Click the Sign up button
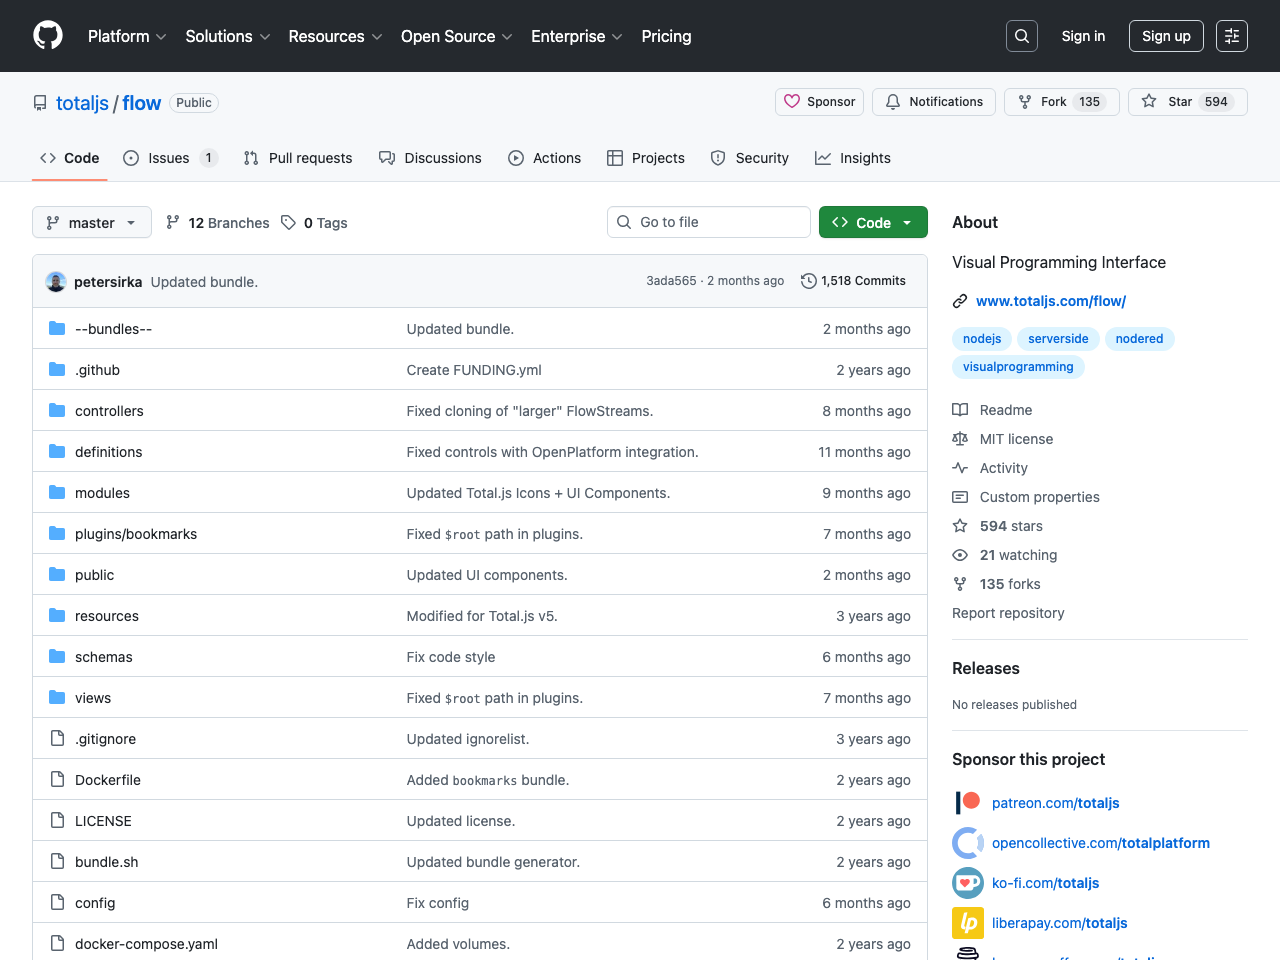Screen dimensions: 1280x960 1166,36
